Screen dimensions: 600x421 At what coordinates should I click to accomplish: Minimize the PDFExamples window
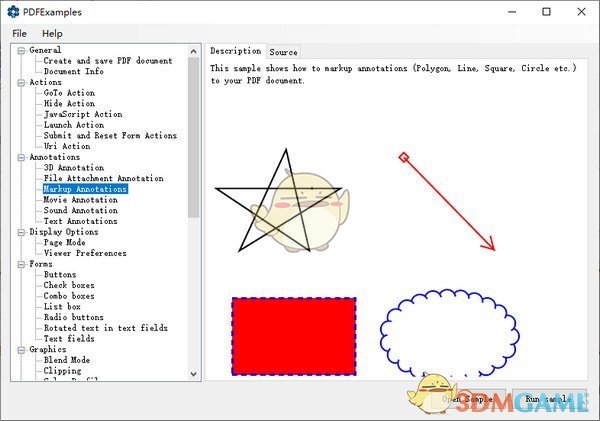coord(512,12)
